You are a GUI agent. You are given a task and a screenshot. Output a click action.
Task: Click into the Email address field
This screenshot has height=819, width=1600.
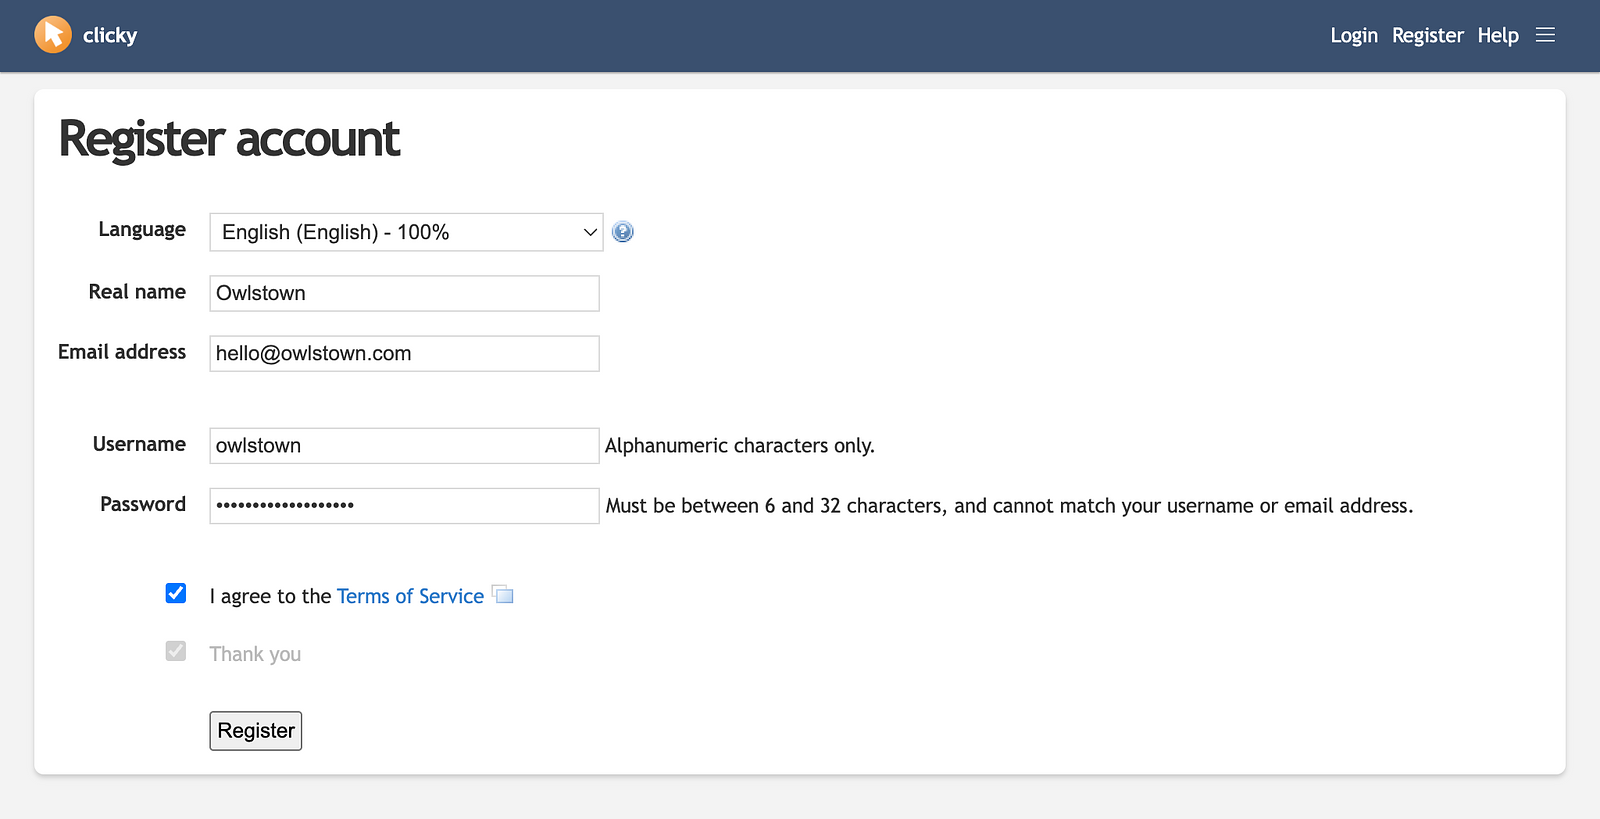(x=404, y=353)
